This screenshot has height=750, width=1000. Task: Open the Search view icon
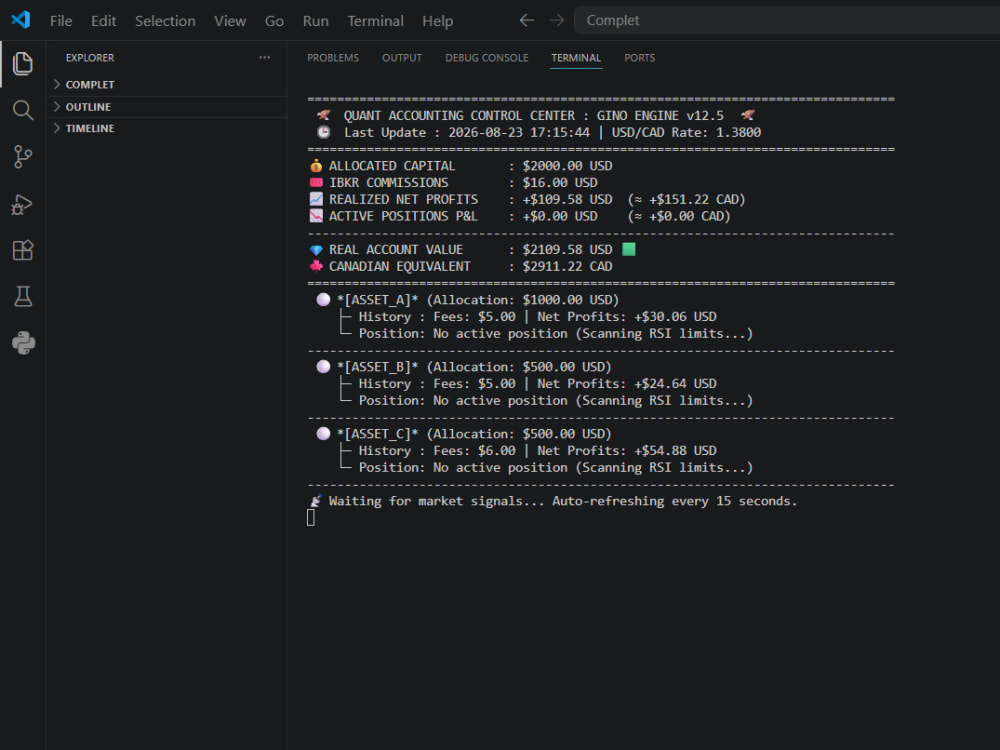pyautogui.click(x=23, y=110)
